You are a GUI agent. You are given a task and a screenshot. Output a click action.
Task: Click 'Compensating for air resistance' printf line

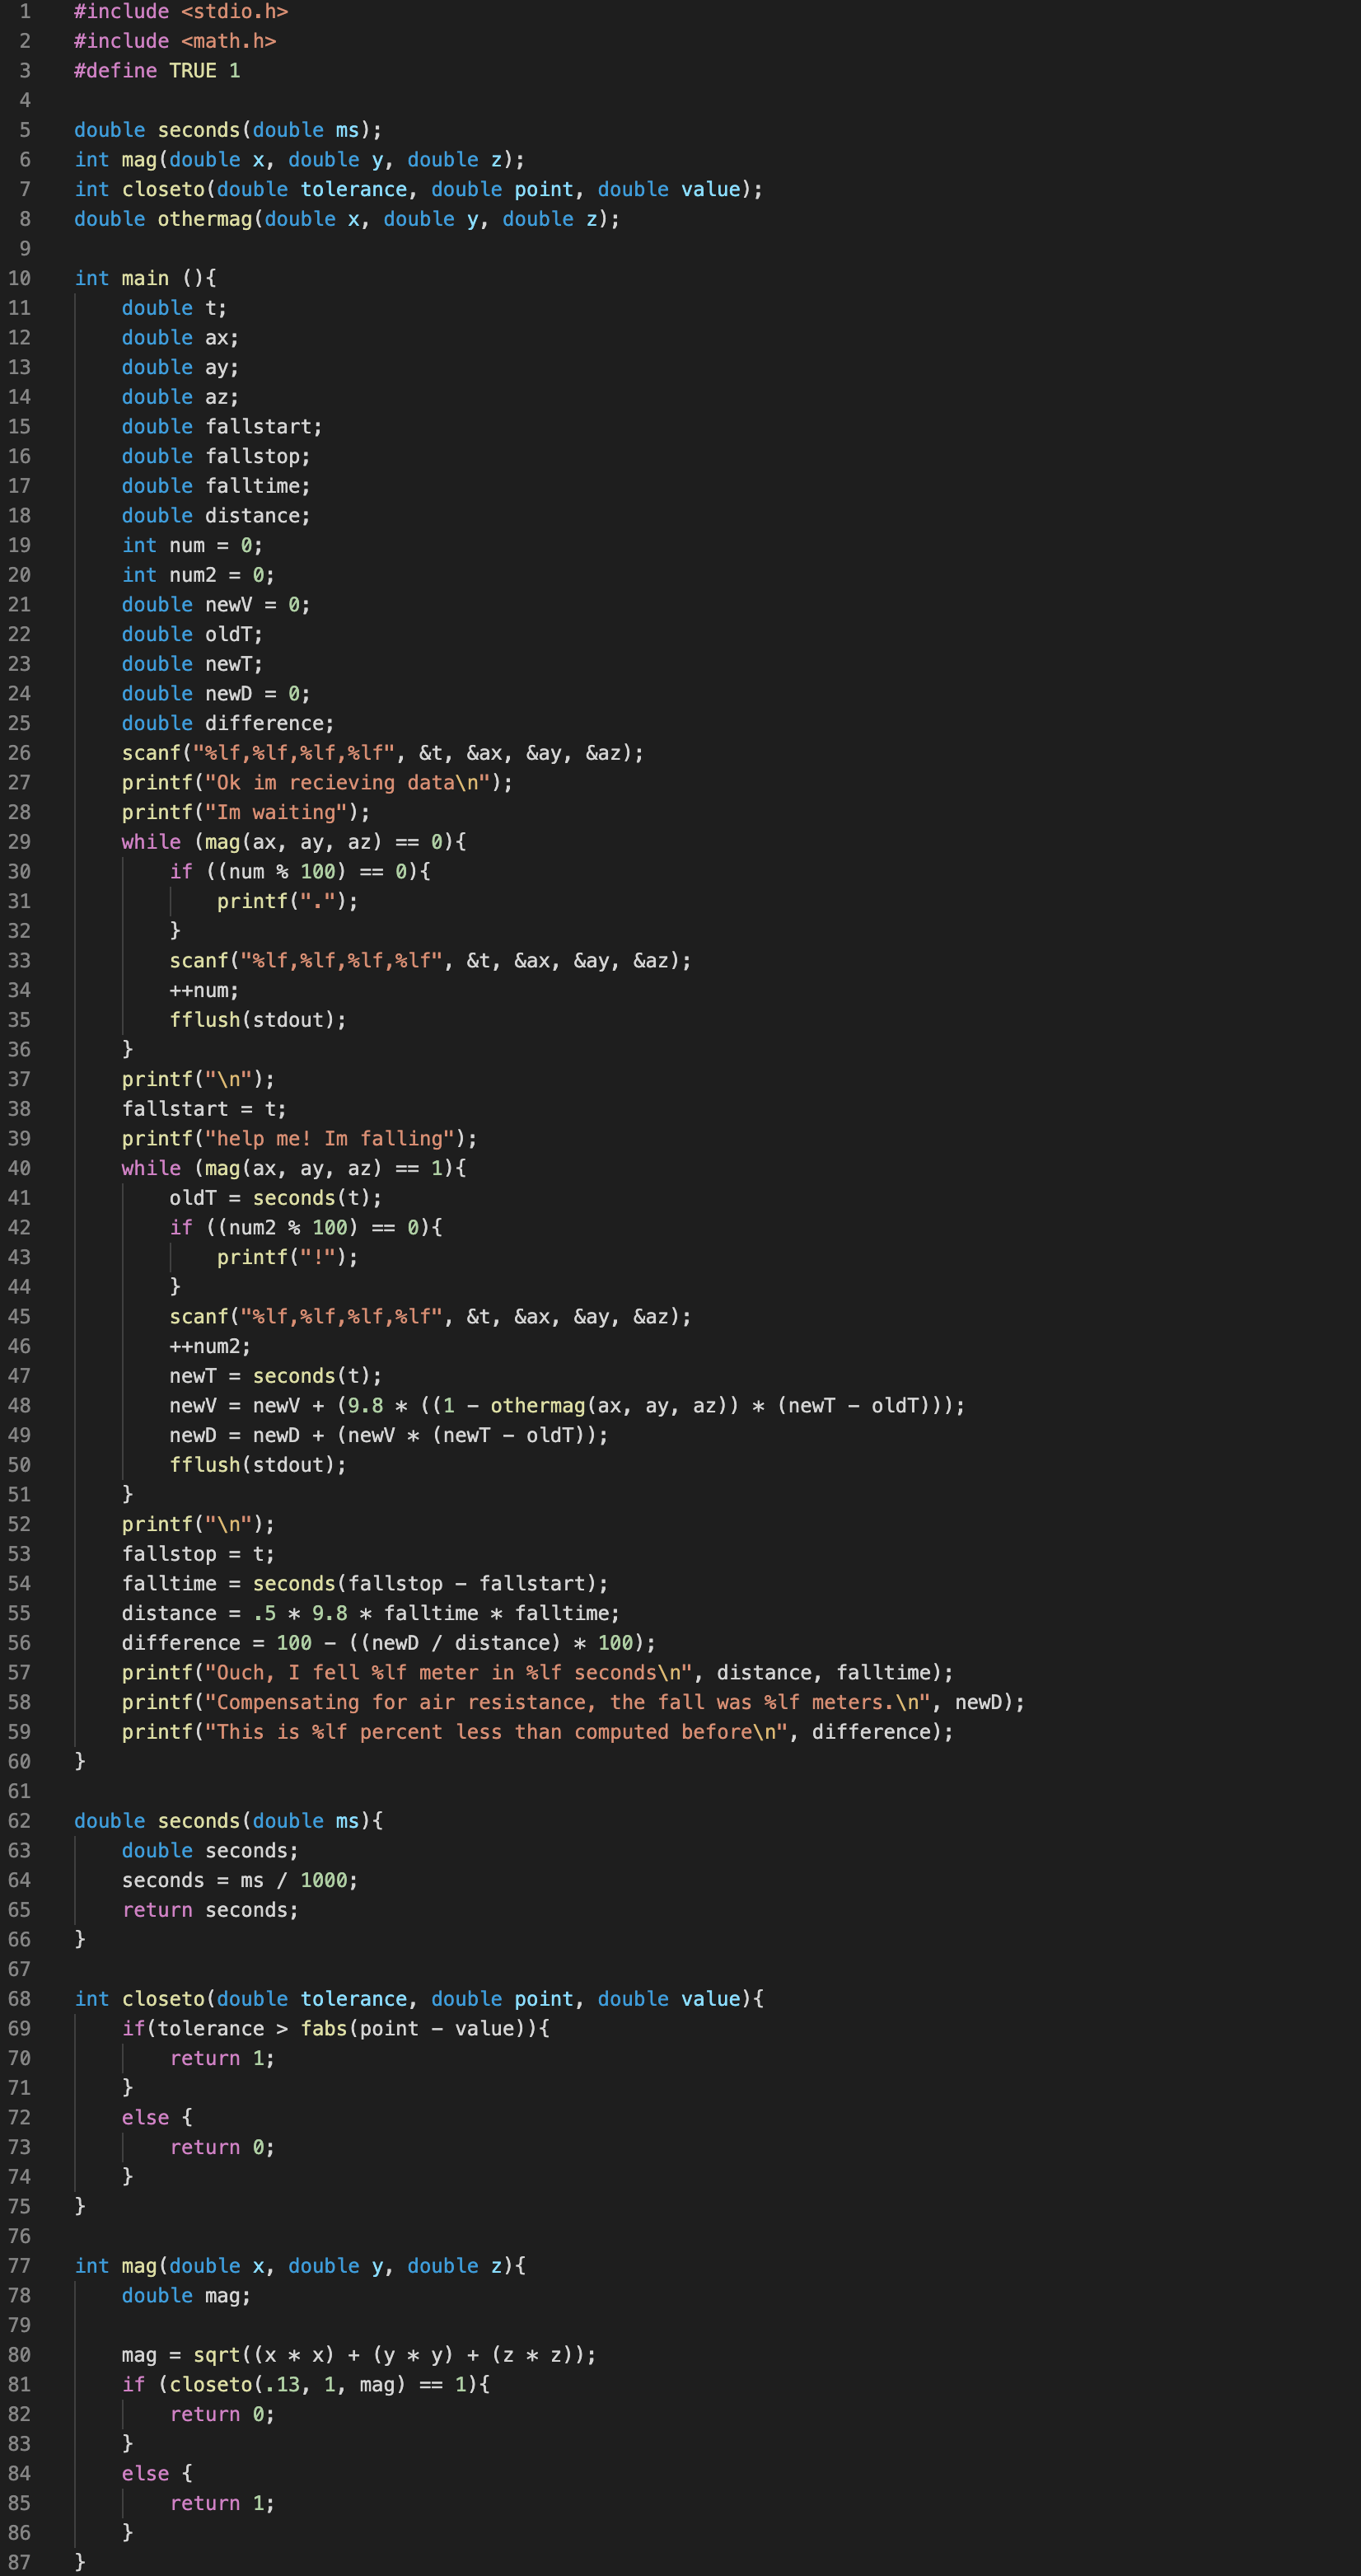point(573,1702)
